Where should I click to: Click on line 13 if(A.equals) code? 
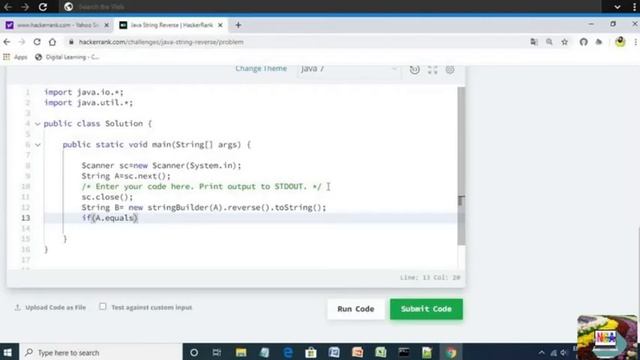(109, 218)
